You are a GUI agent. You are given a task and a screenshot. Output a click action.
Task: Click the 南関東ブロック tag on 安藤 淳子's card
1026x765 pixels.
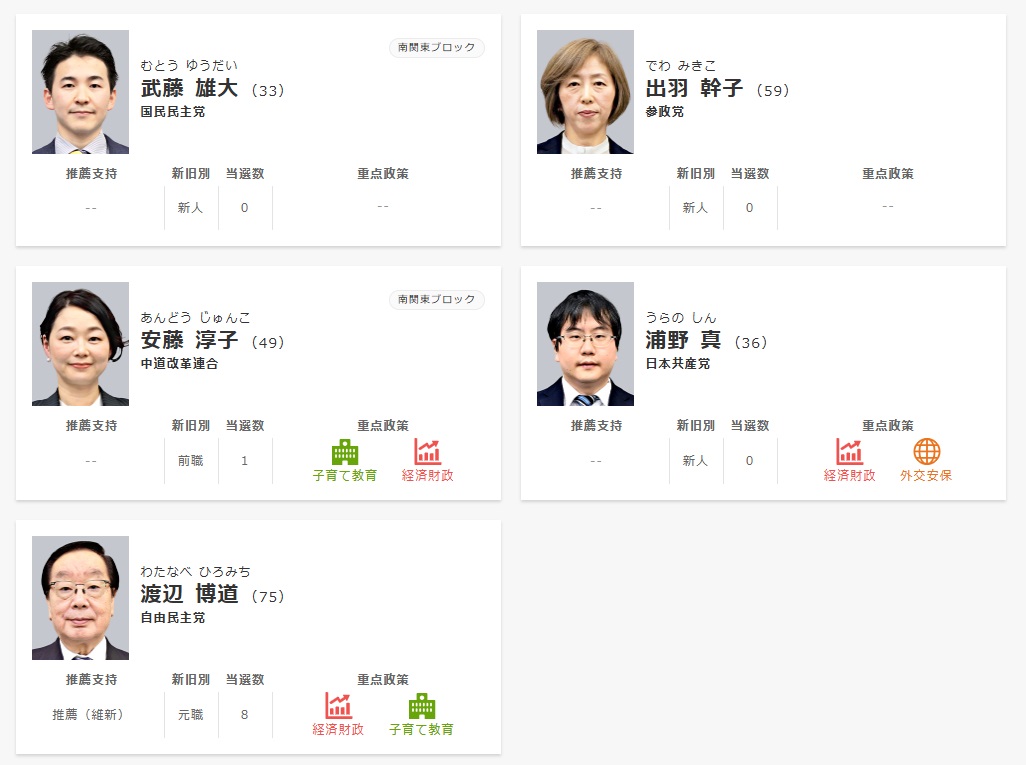click(436, 299)
